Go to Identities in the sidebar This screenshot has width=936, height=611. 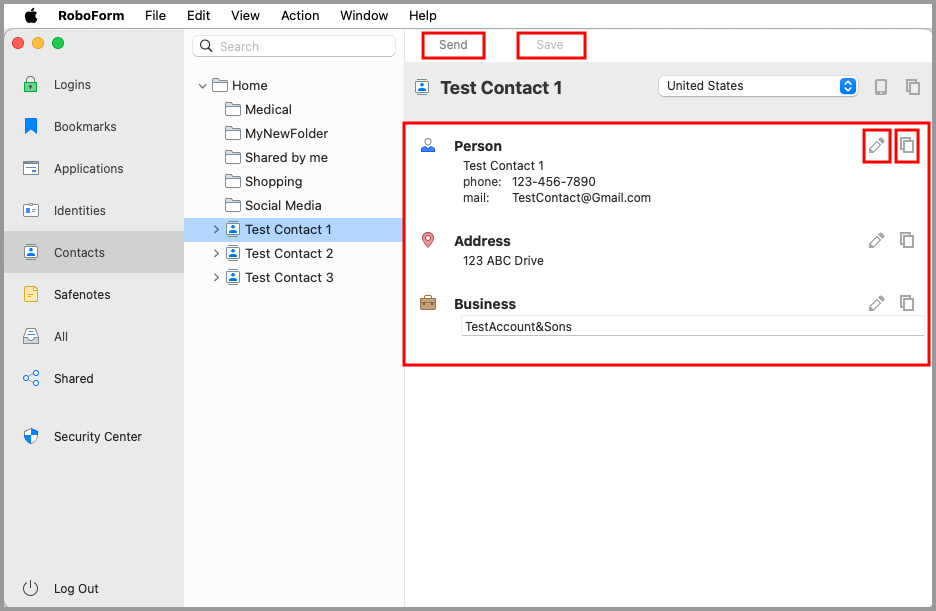79,211
